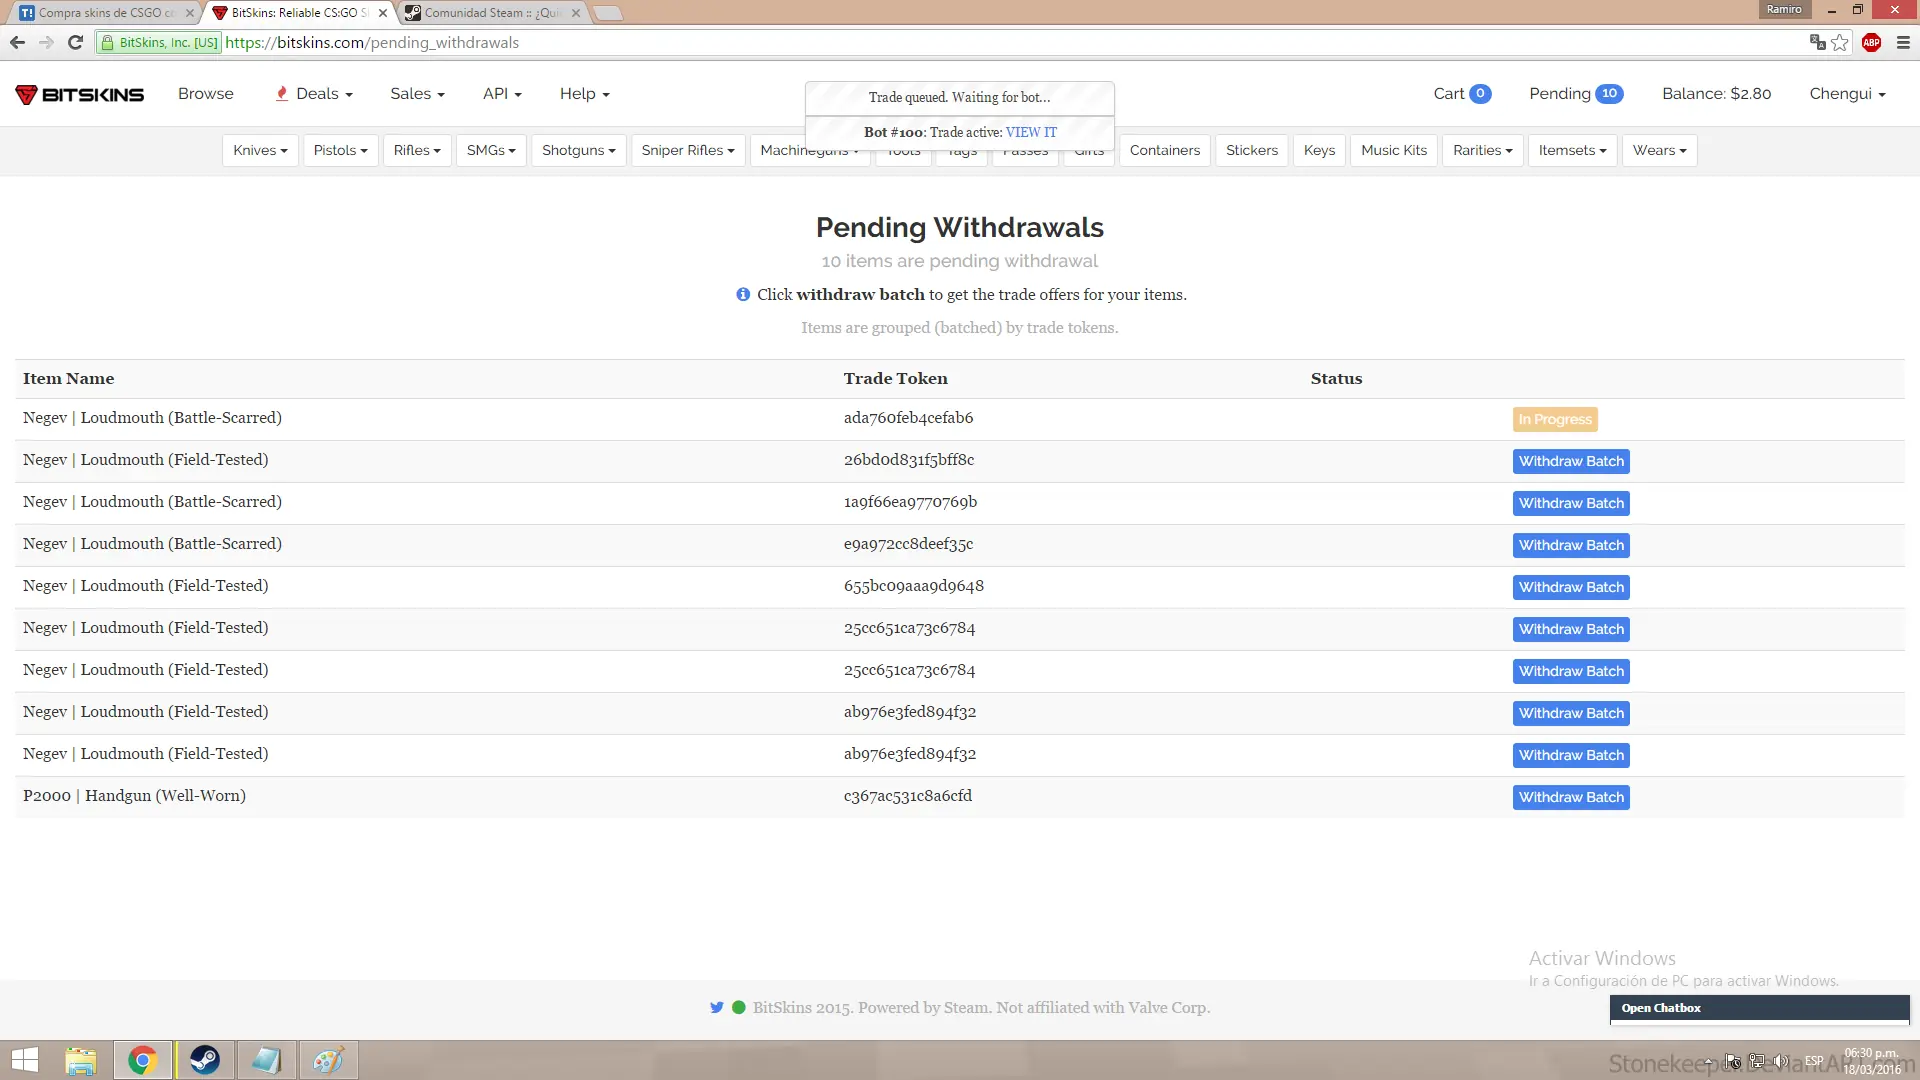The width and height of the screenshot is (1920, 1080).
Task: Click the In Progress status button
Action: 1555,419
